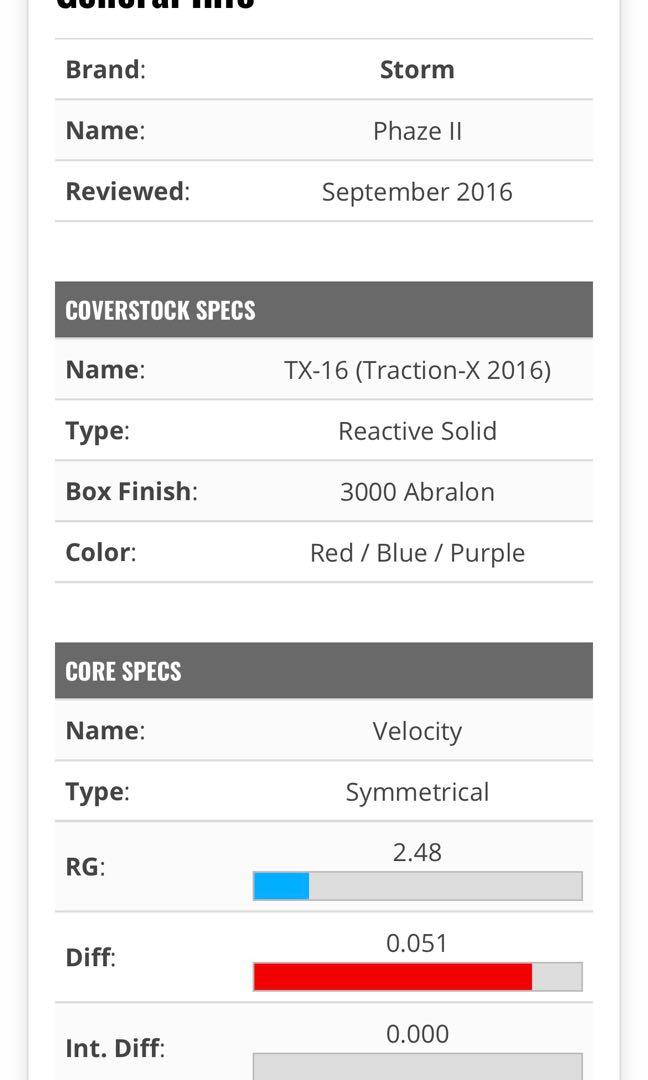Click the Red / Blue / Purple color value
This screenshot has height=1080, width=648.
tap(417, 553)
